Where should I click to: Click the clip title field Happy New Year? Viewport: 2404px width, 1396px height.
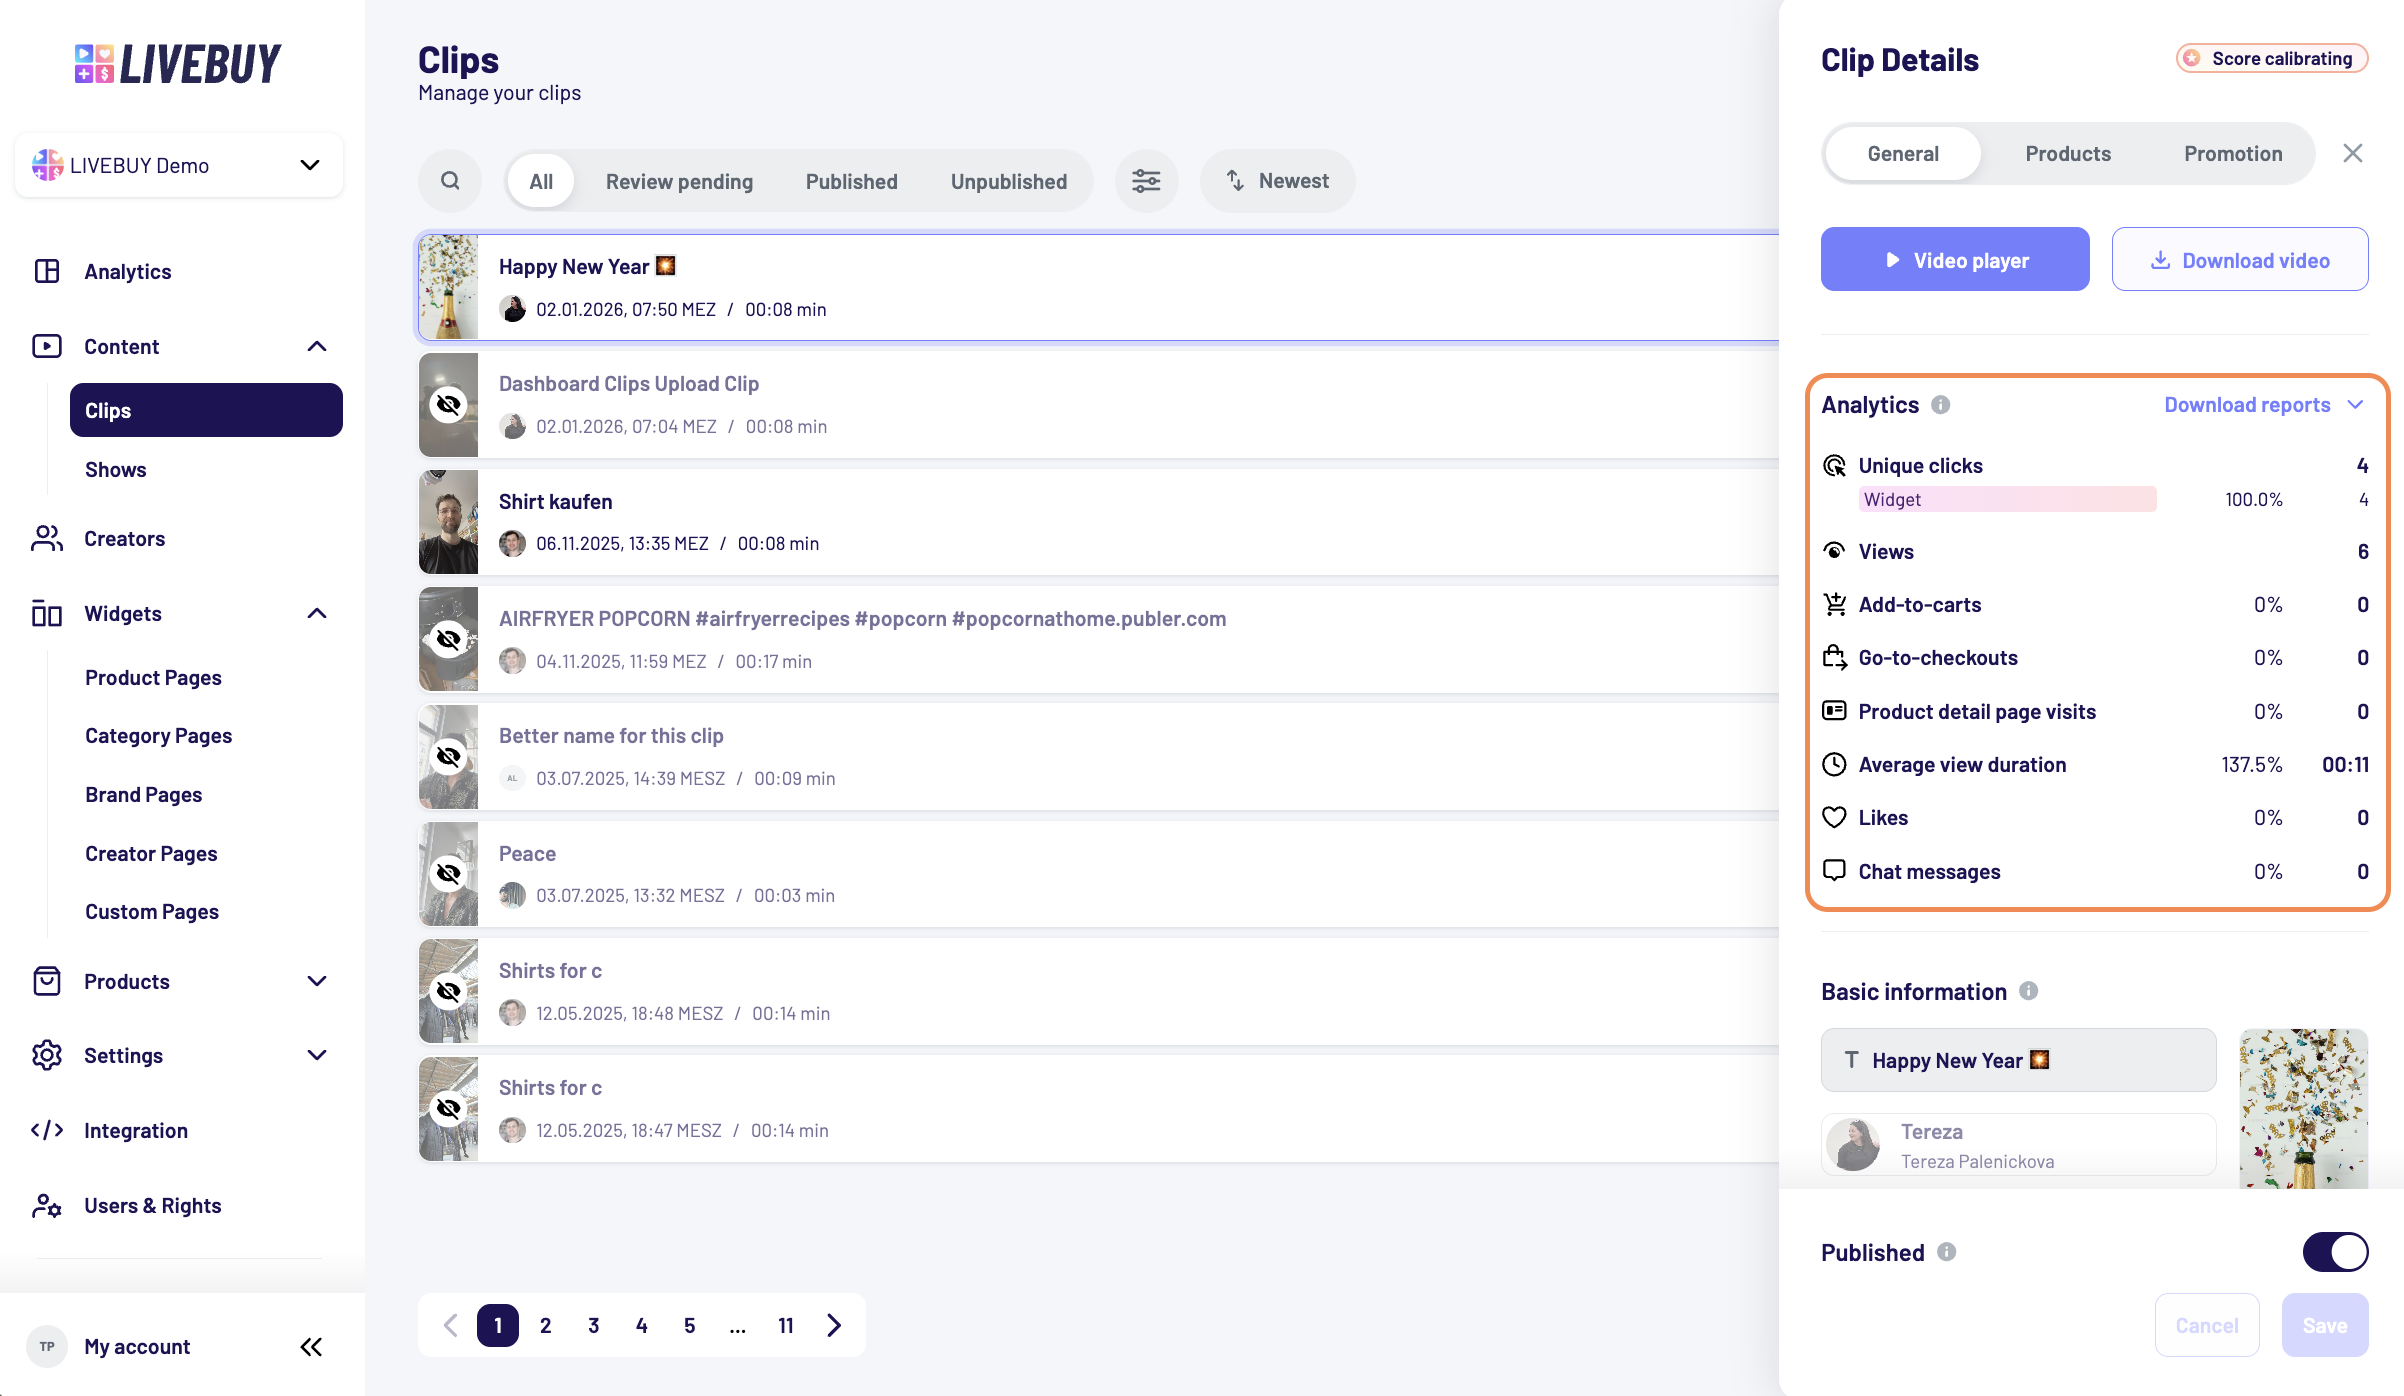tap(2018, 1060)
